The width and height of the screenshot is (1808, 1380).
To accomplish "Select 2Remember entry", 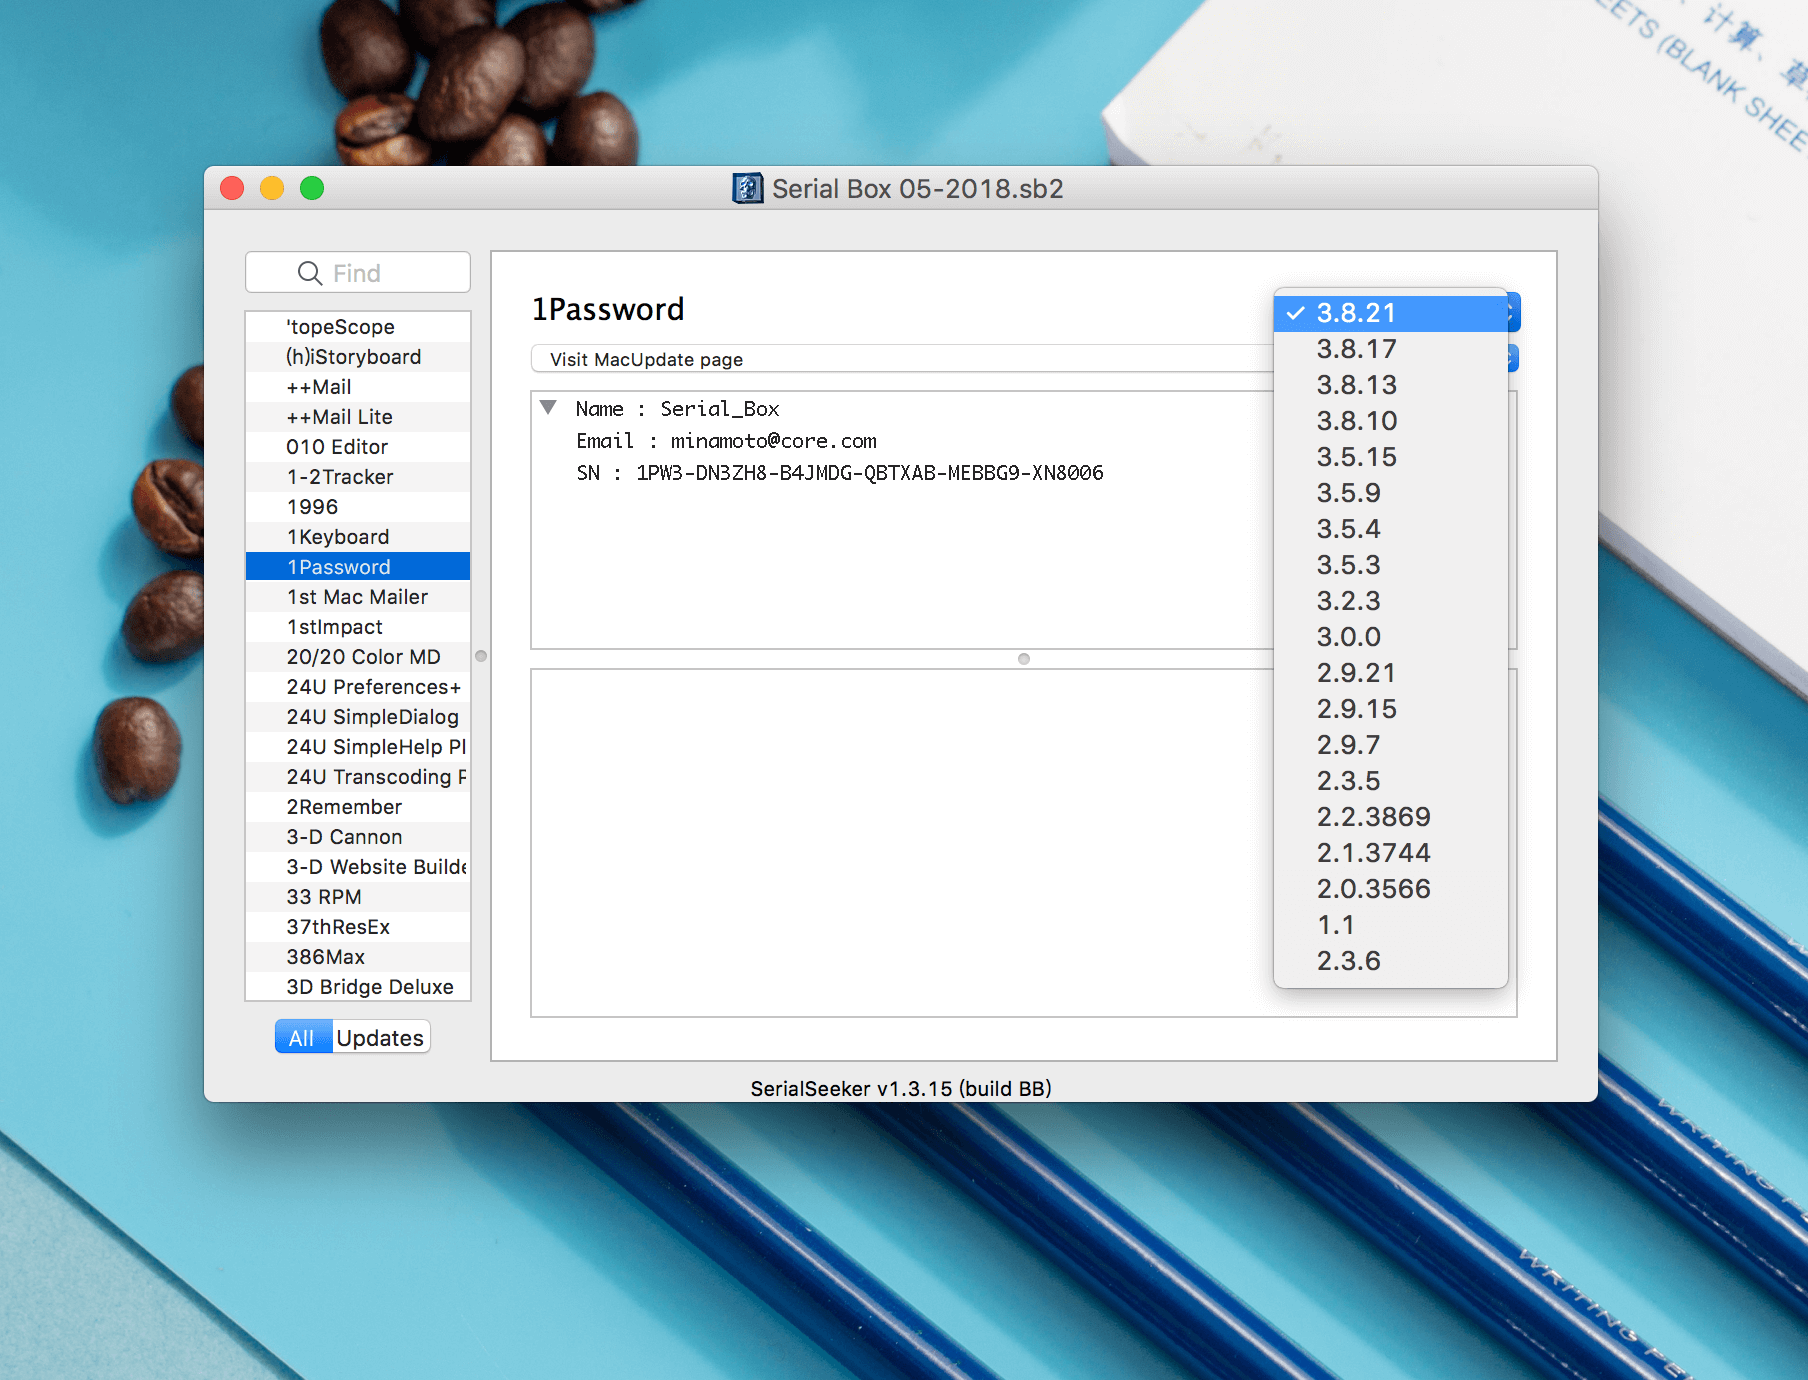I will coord(358,807).
